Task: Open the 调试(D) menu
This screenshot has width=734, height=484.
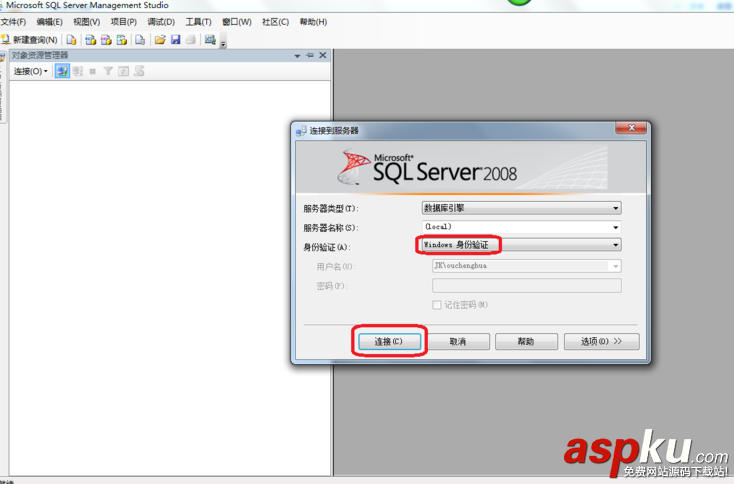Action: tap(161, 22)
